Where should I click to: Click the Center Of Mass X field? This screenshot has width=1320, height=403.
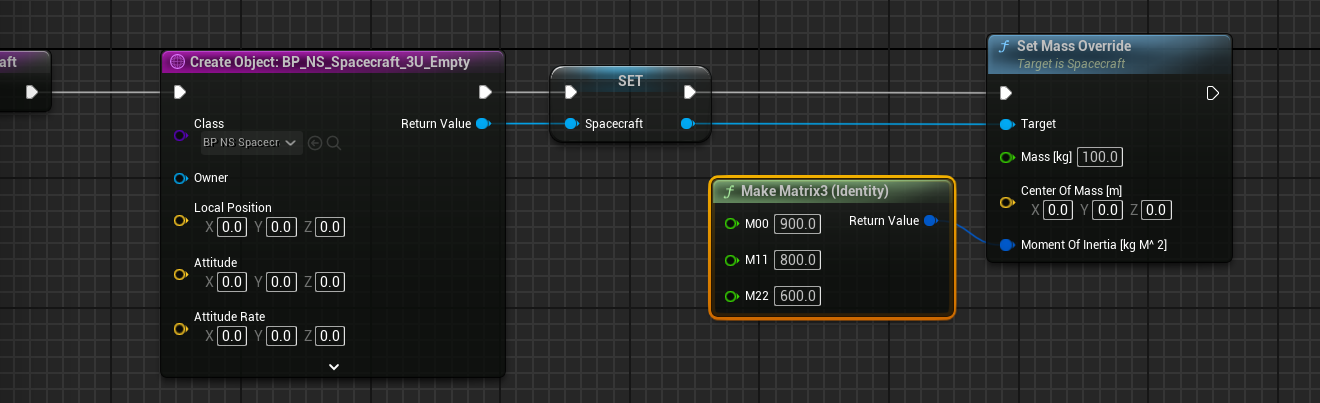click(x=1057, y=210)
